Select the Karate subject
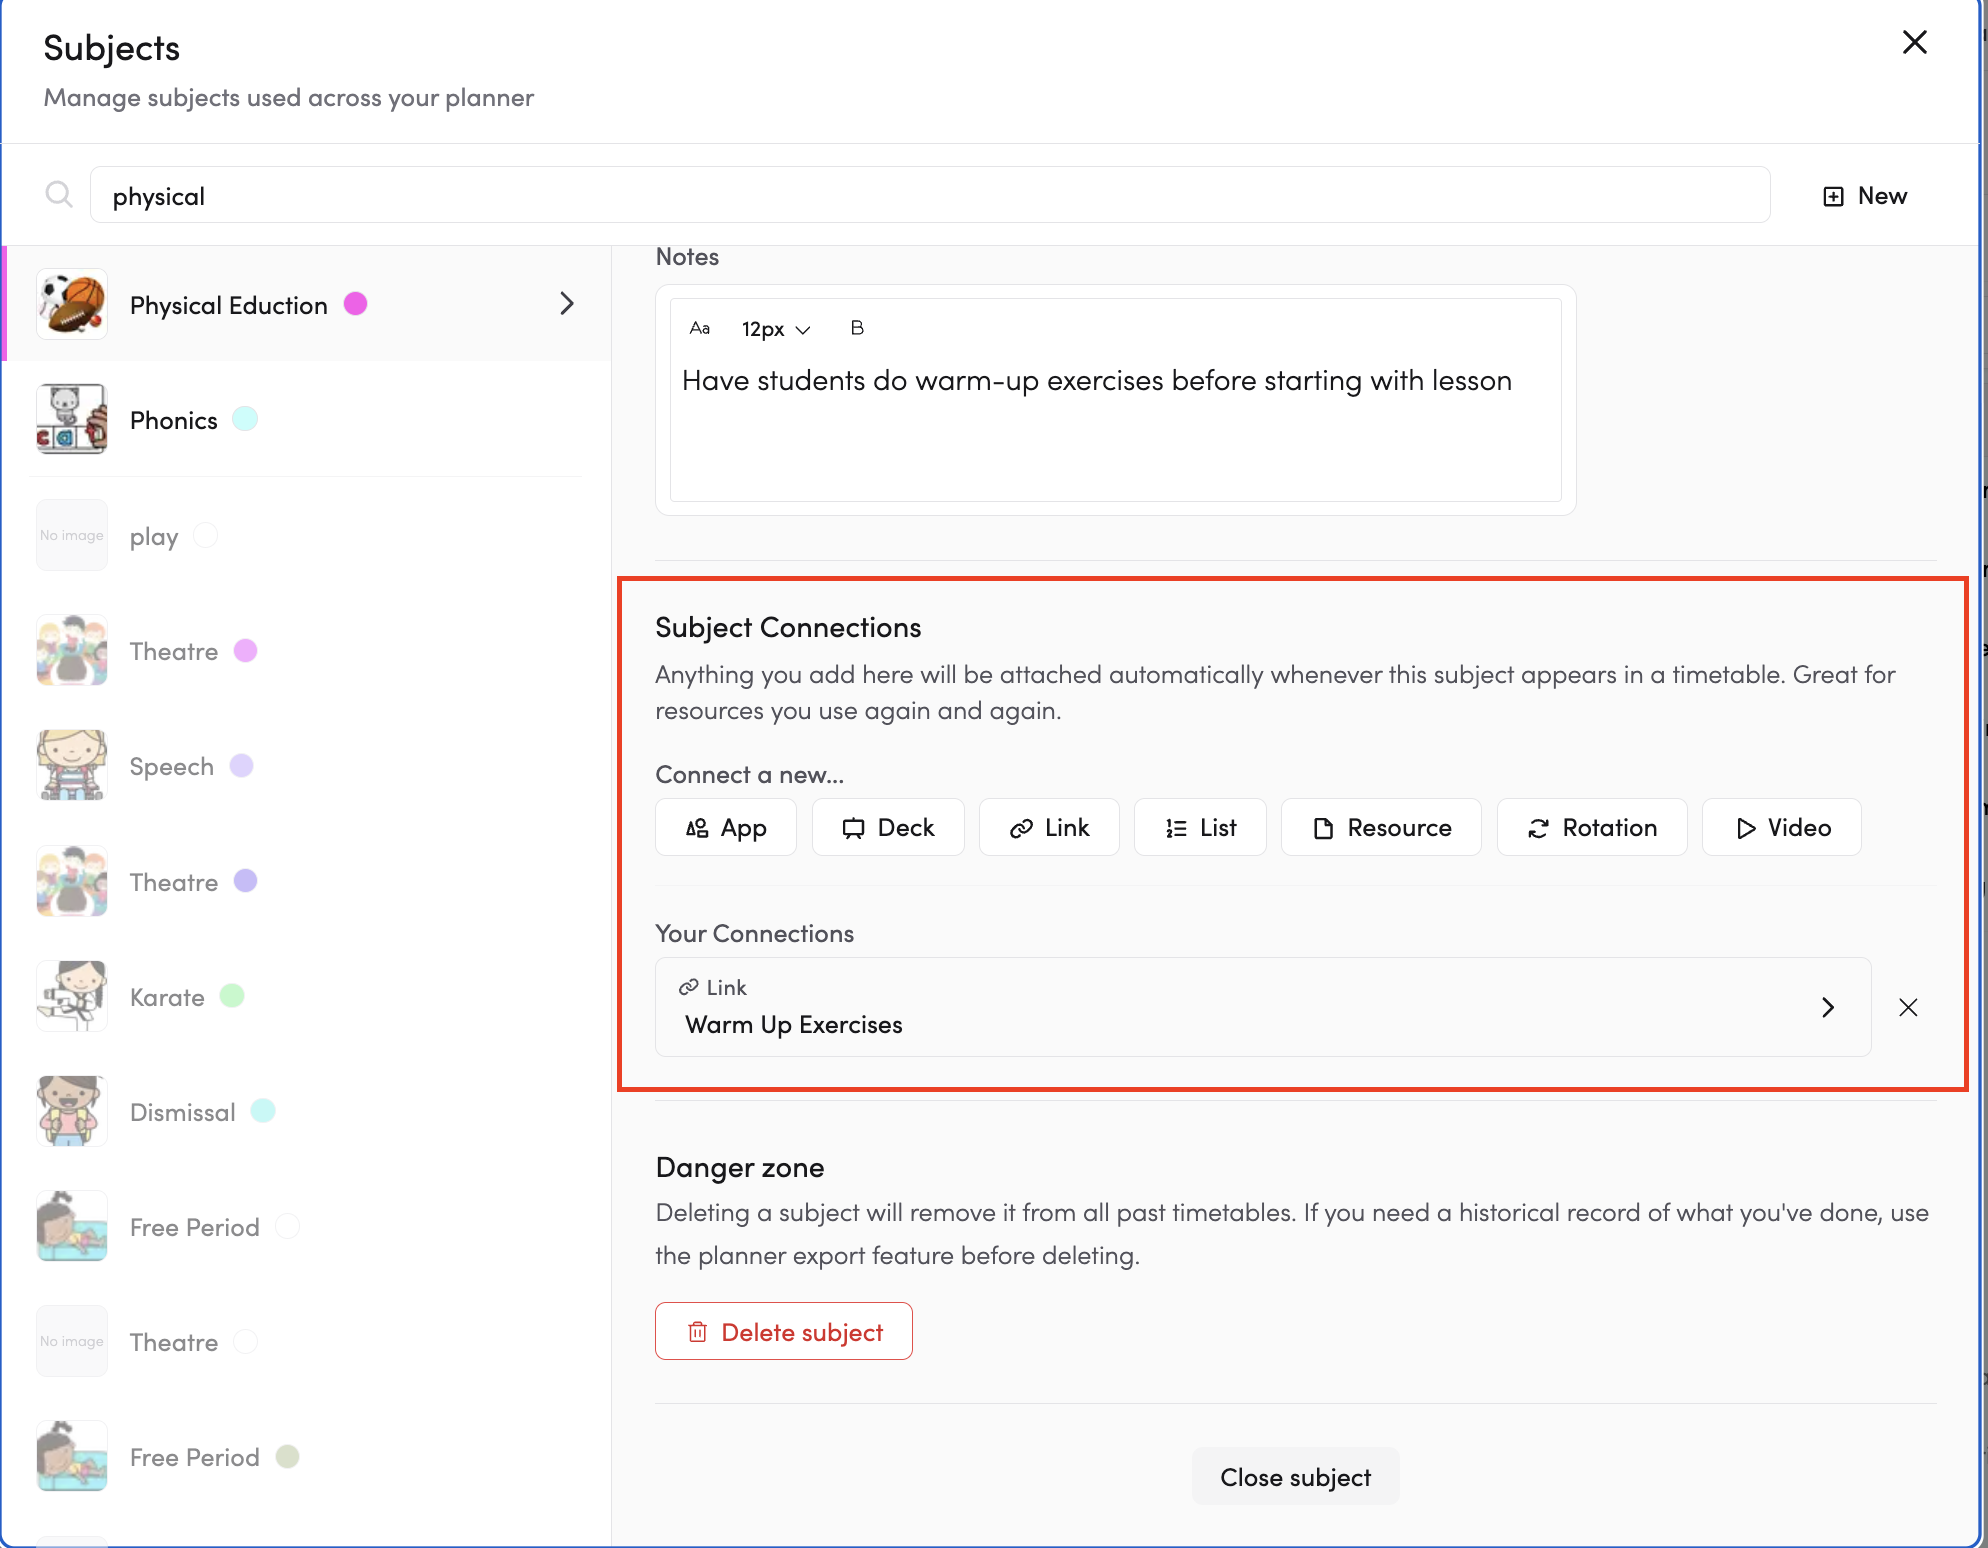 [167, 997]
